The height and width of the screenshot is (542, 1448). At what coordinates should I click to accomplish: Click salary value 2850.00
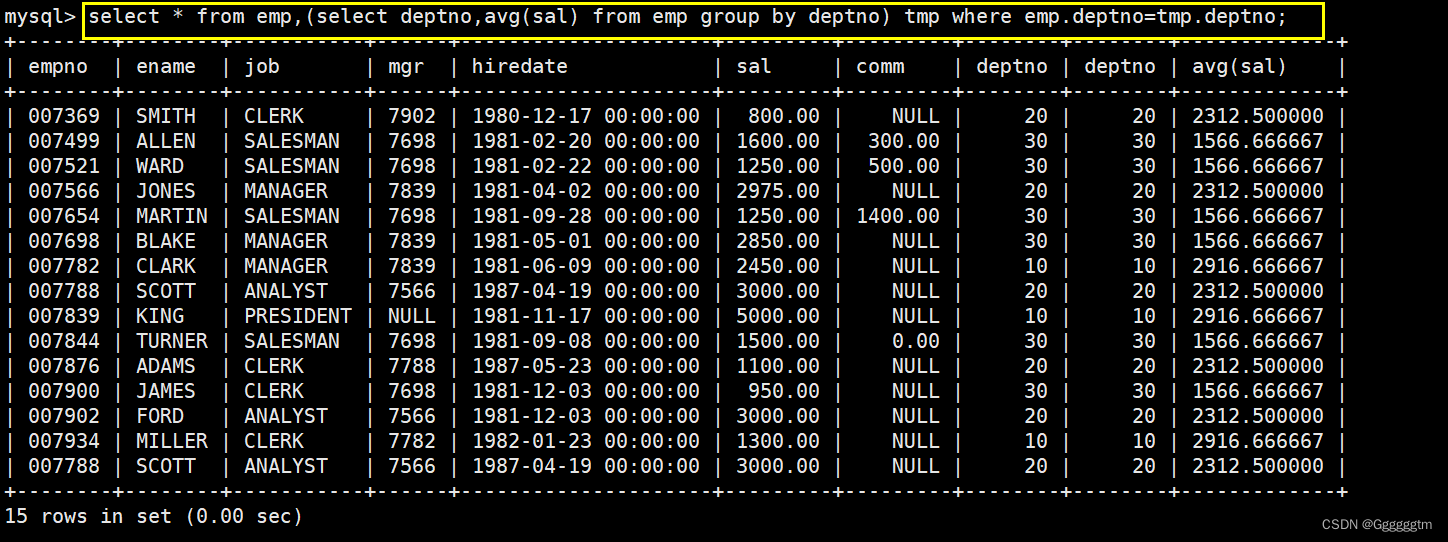coord(778,241)
